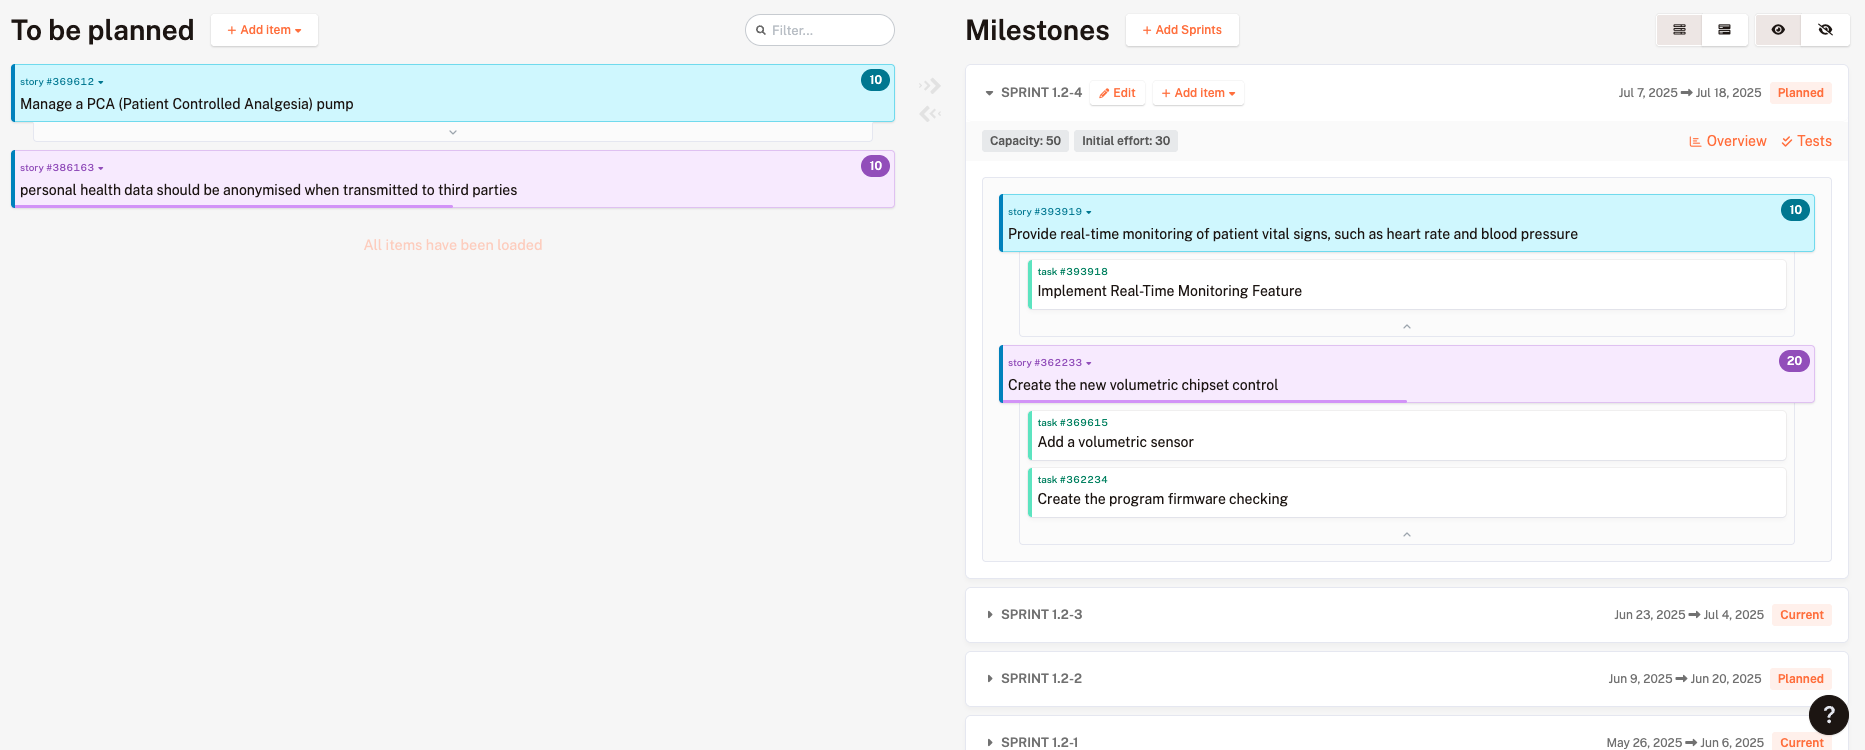Expand children of story #369612
Image resolution: width=1865 pixels, height=750 pixels.
pyautogui.click(x=452, y=132)
